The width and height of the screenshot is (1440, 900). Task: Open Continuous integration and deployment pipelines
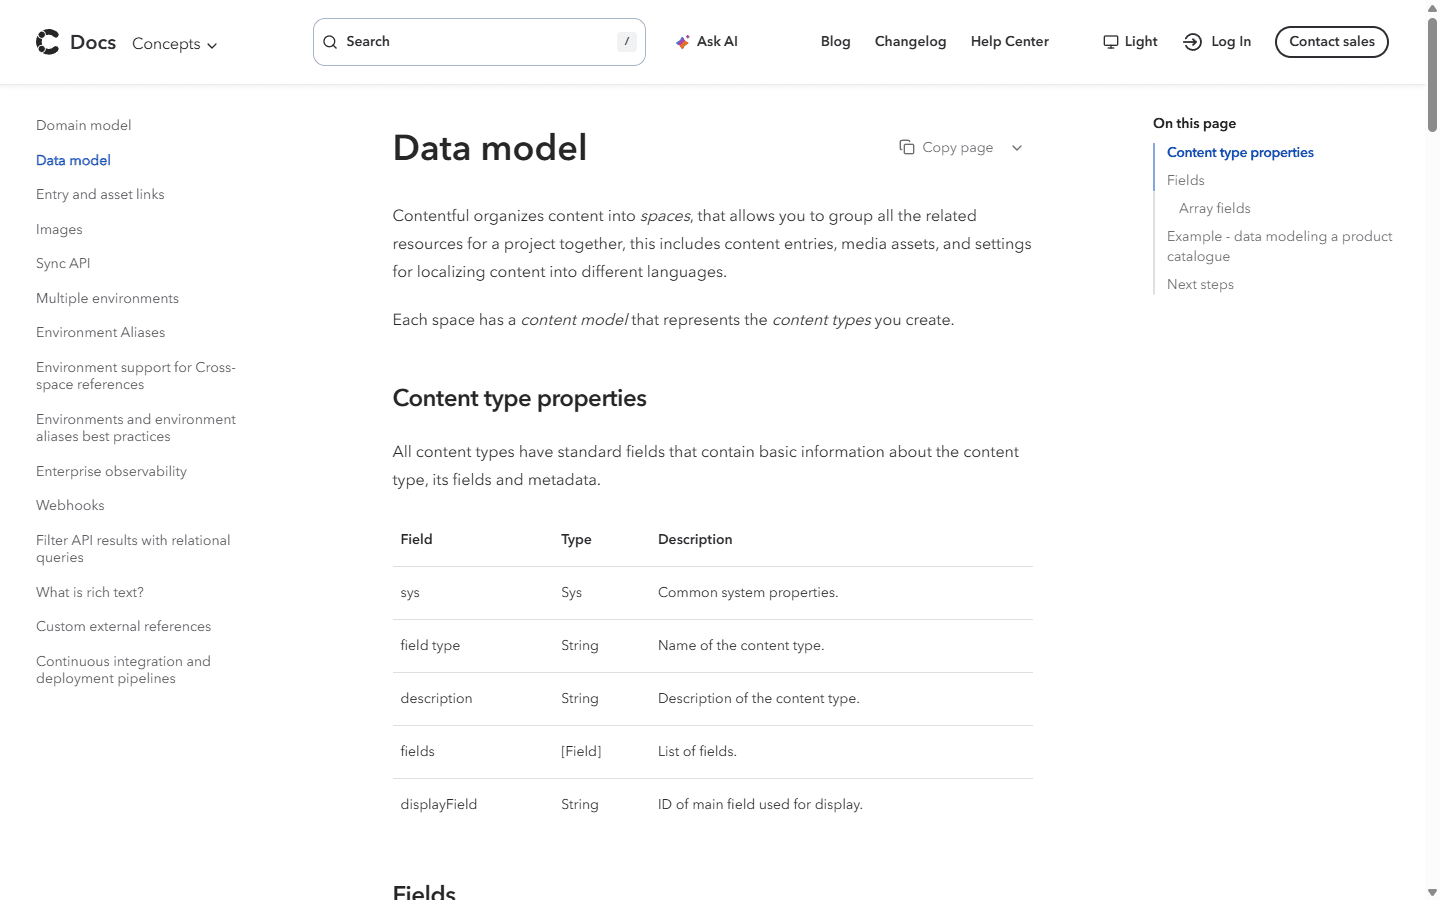(x=123, y=670)
